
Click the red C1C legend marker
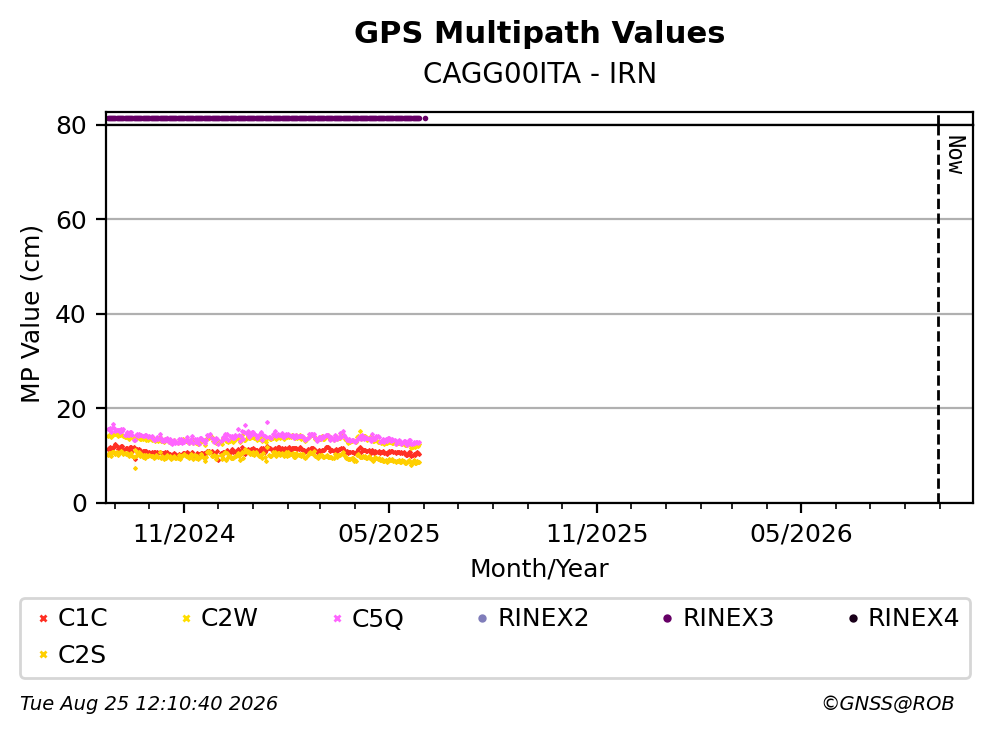[x=43, y=619]
